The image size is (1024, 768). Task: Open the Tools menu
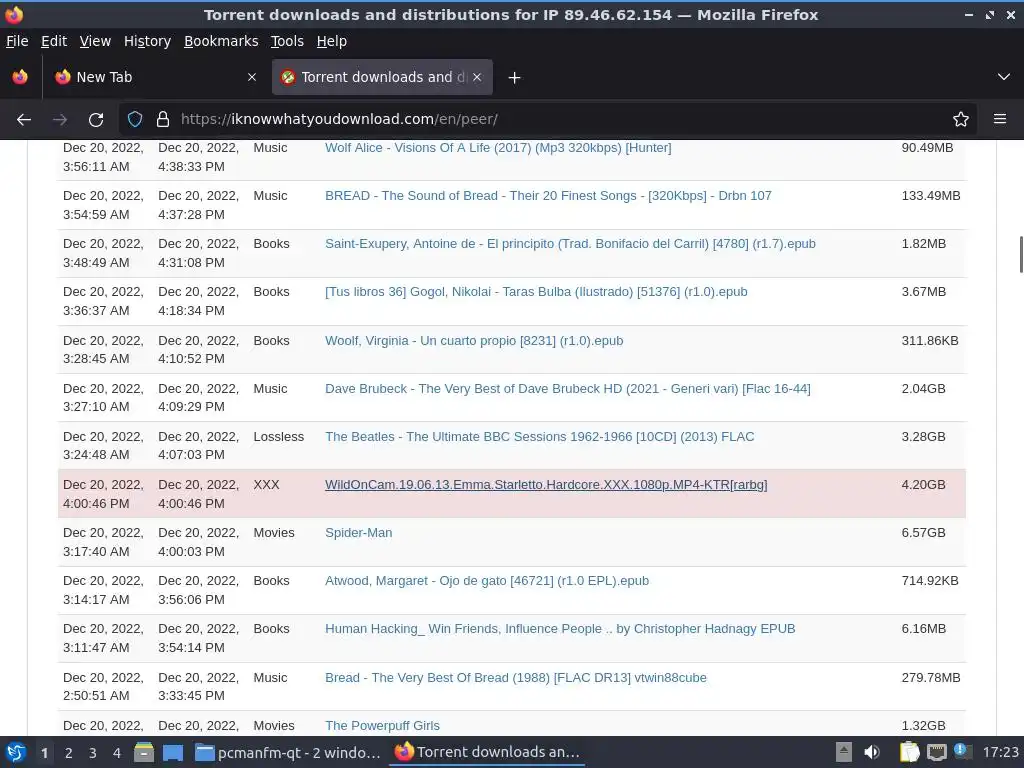point(287,41)
